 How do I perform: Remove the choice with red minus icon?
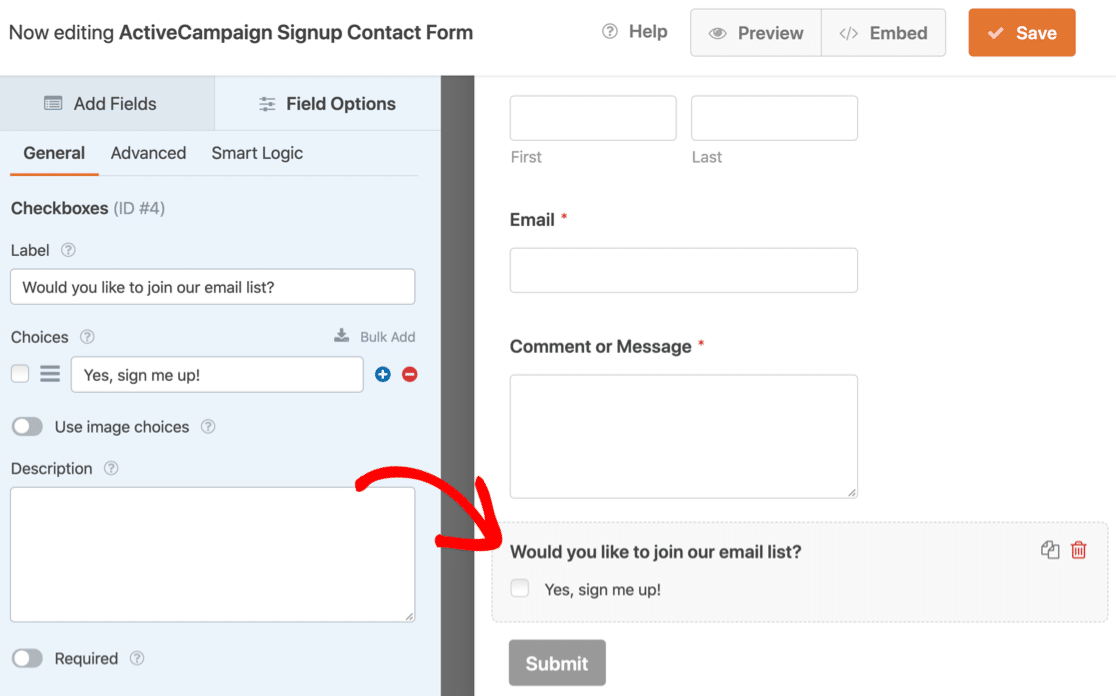409,375
